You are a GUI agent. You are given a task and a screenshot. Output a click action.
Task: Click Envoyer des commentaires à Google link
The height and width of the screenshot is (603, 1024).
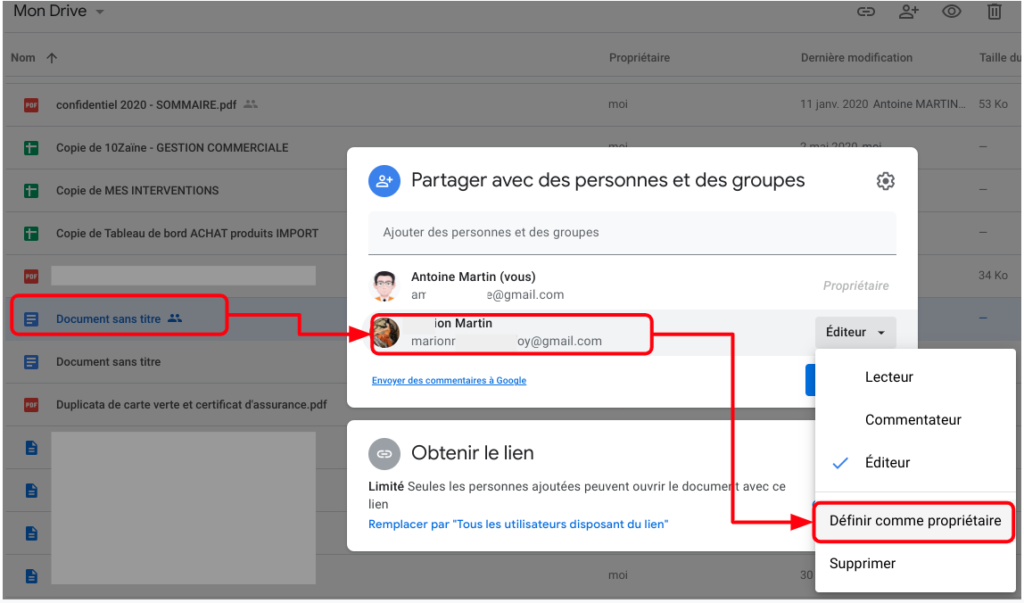tap(449, 380)
